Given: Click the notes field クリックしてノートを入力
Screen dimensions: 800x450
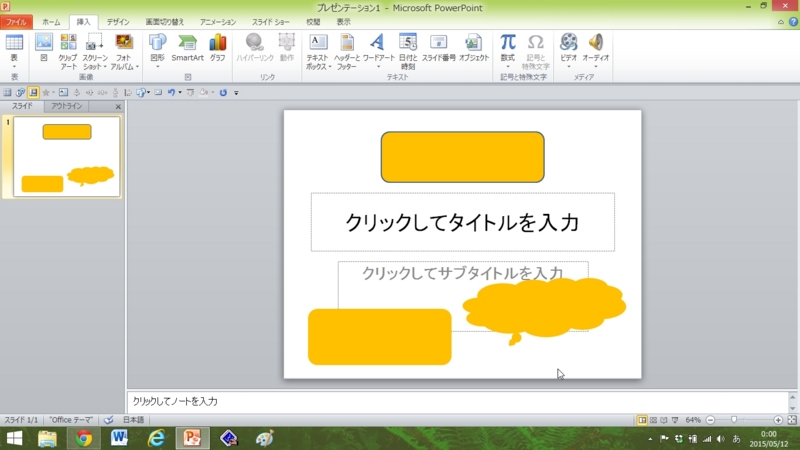Looking at the screenshot, I should 458,402.
